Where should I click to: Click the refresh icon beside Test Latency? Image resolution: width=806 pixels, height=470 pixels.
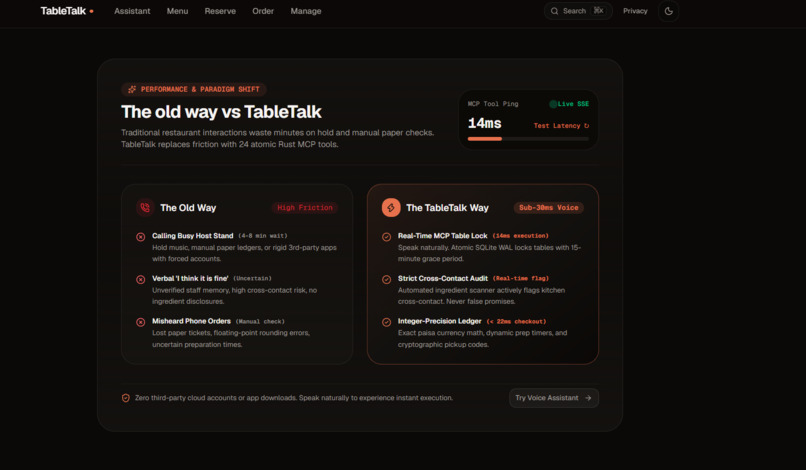click(587, 125)
